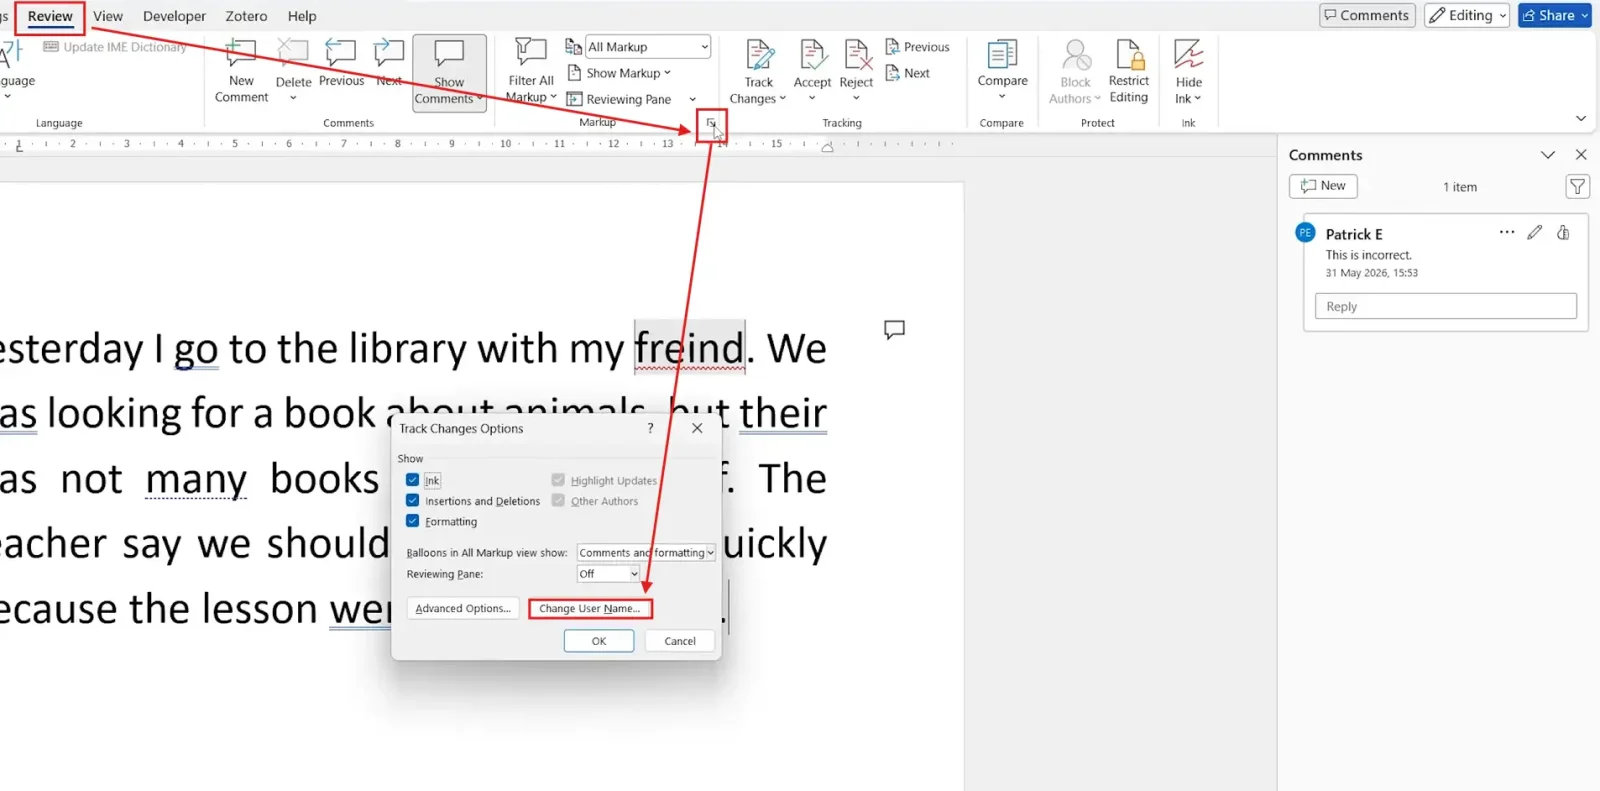Switch to the View tab
This screenshot has width=1600, height=791.
108,16
